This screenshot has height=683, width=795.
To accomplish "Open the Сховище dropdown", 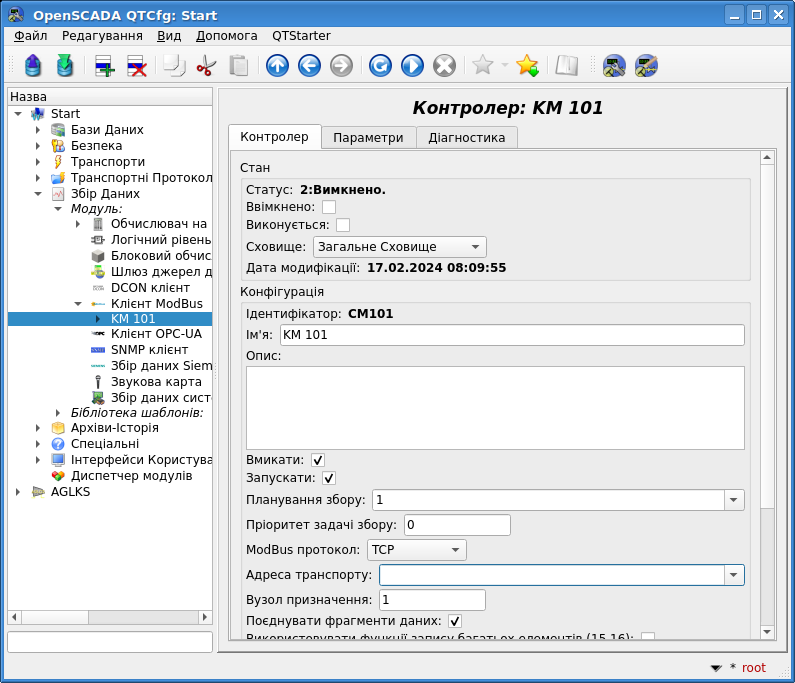I will 399,247.
